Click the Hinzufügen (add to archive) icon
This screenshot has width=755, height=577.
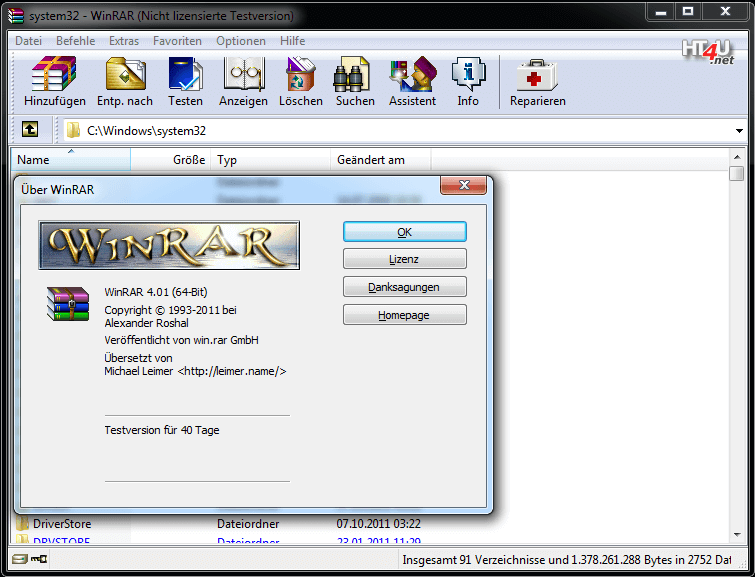[54, 74]
